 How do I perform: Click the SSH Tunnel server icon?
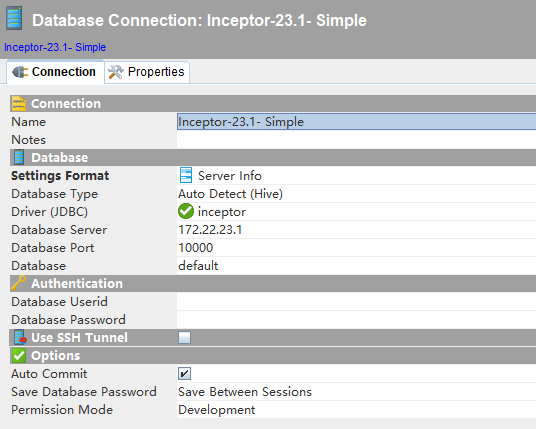coord(20,337)
